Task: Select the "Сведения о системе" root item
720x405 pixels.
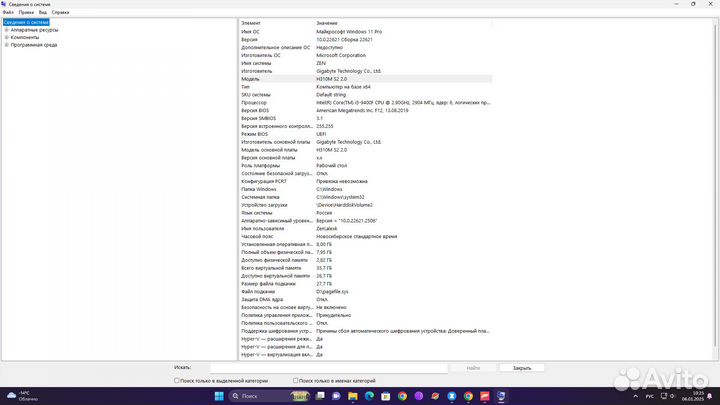Action: point(26,22)
